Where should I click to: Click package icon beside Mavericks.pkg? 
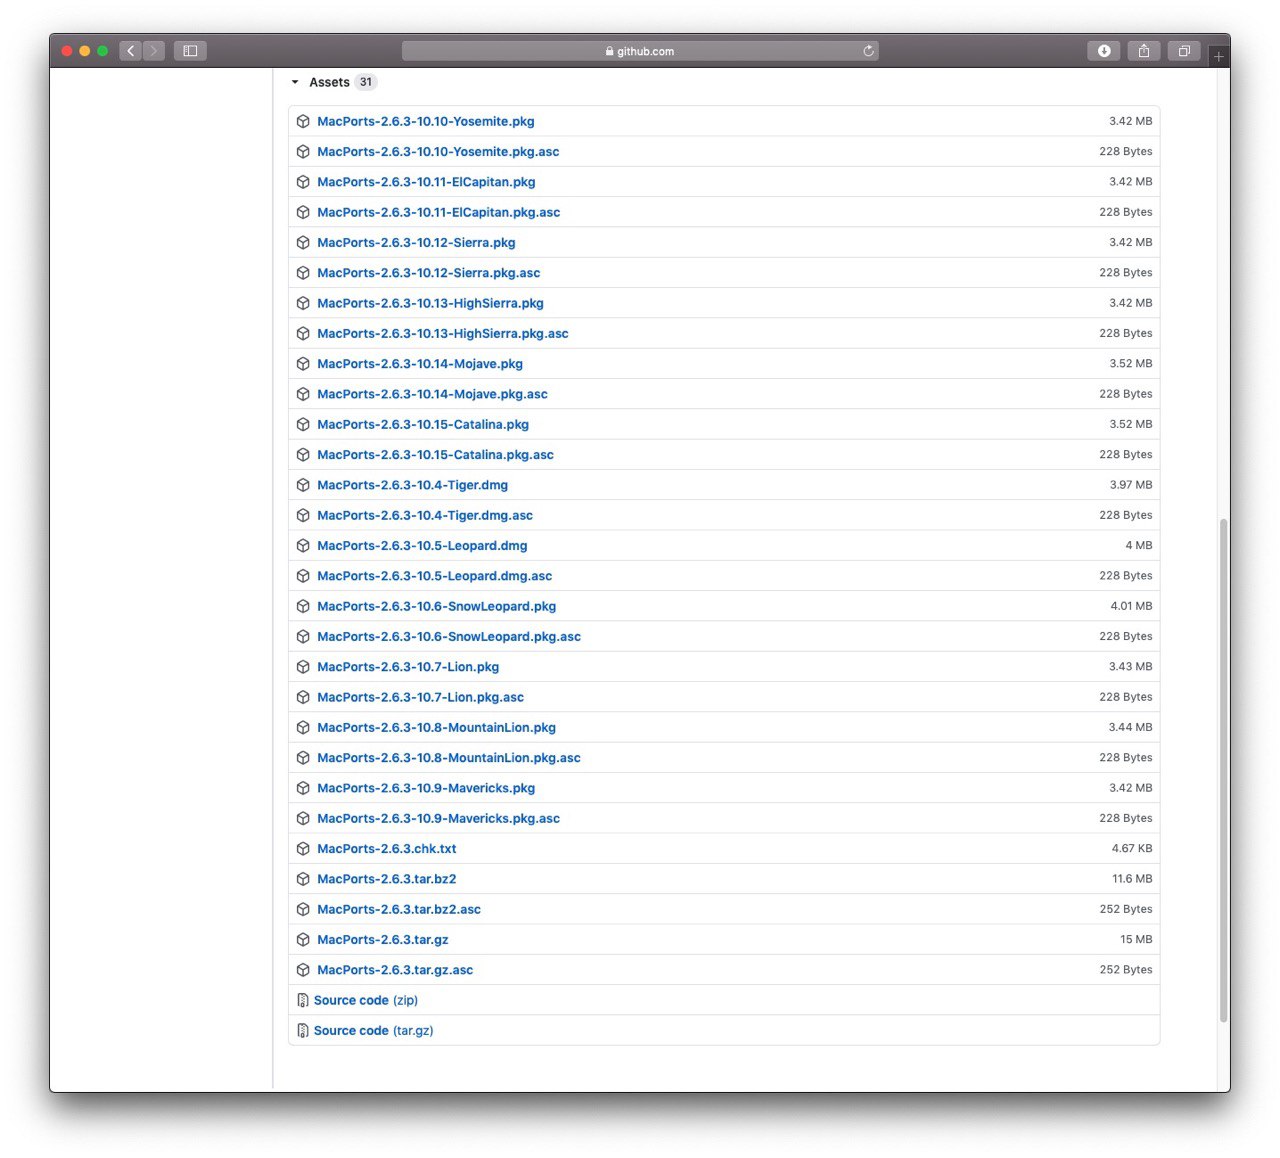303,789
